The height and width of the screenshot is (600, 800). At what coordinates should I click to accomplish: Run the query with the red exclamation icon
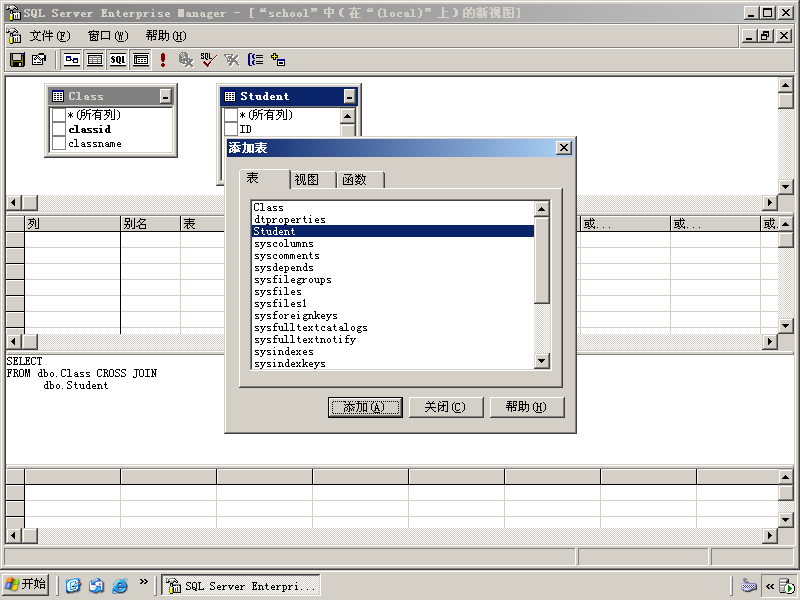coord(163,60)
